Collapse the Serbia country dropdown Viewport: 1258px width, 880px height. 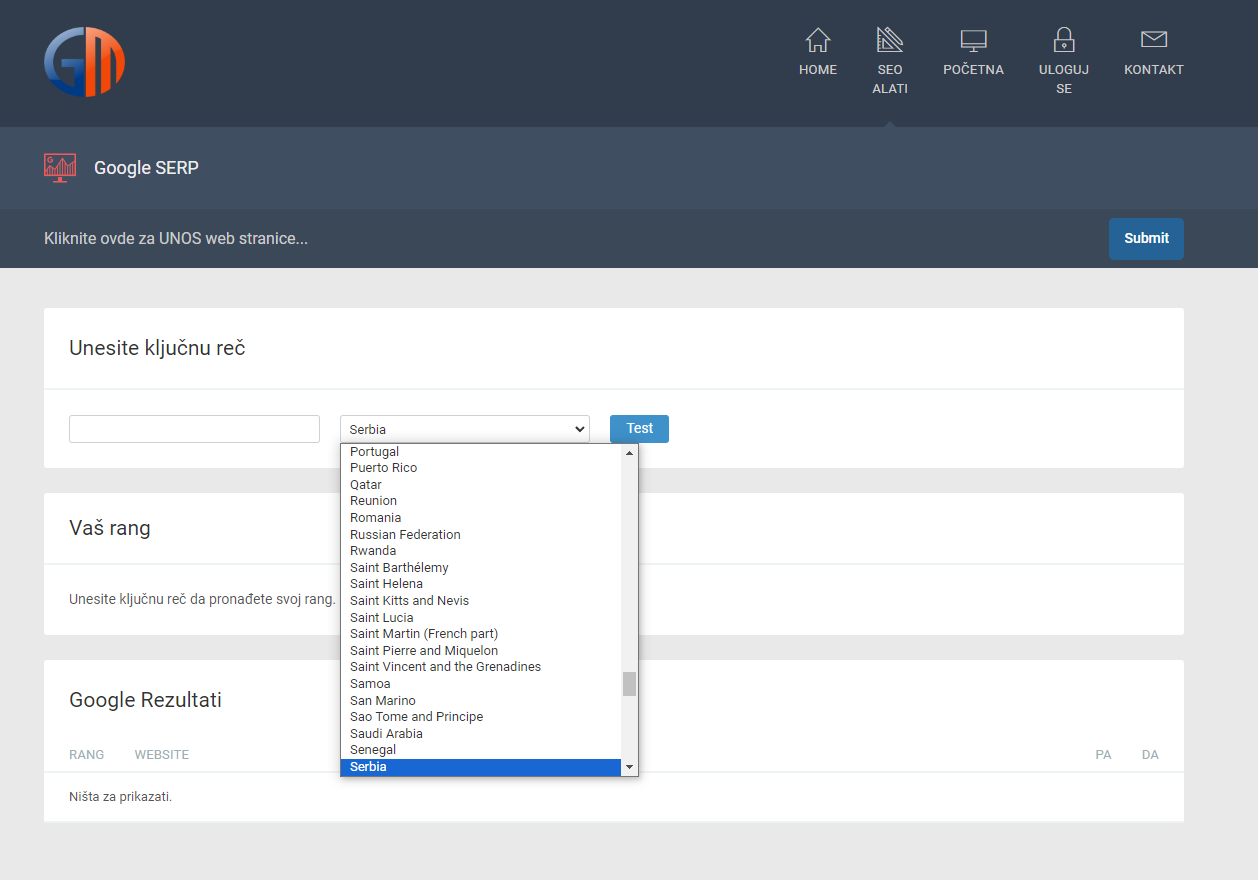point(464,429)
